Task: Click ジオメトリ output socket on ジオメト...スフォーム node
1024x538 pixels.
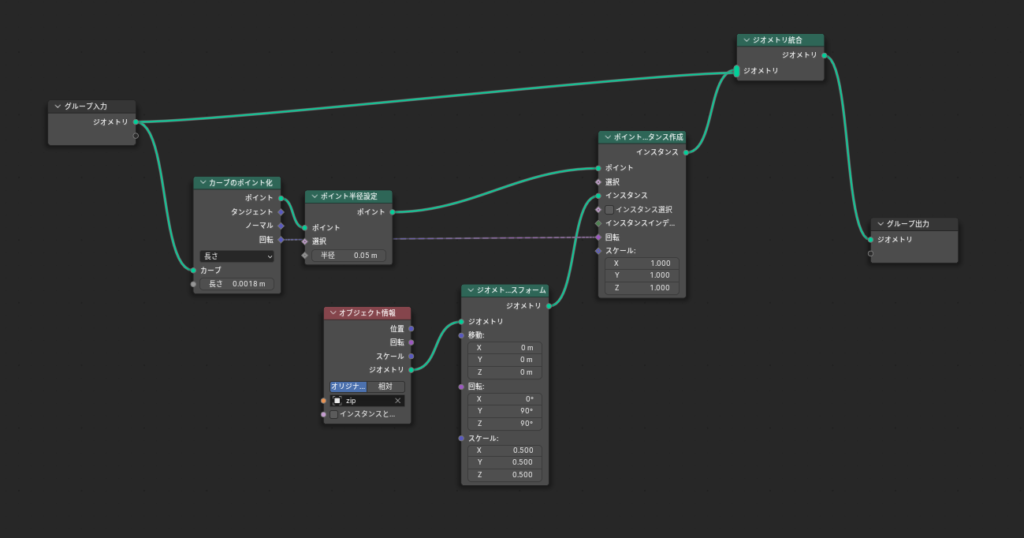Action: click(x=549, y=306)
